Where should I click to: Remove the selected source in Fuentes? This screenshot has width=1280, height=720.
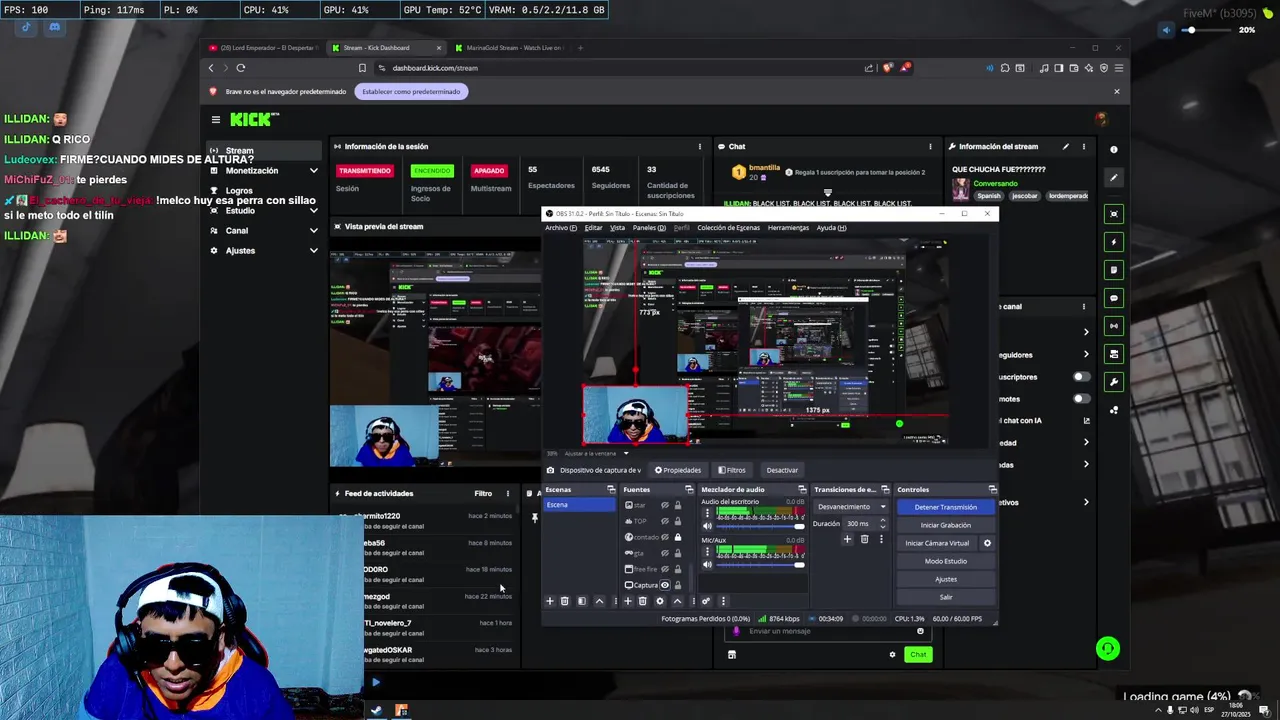point(643,601)
